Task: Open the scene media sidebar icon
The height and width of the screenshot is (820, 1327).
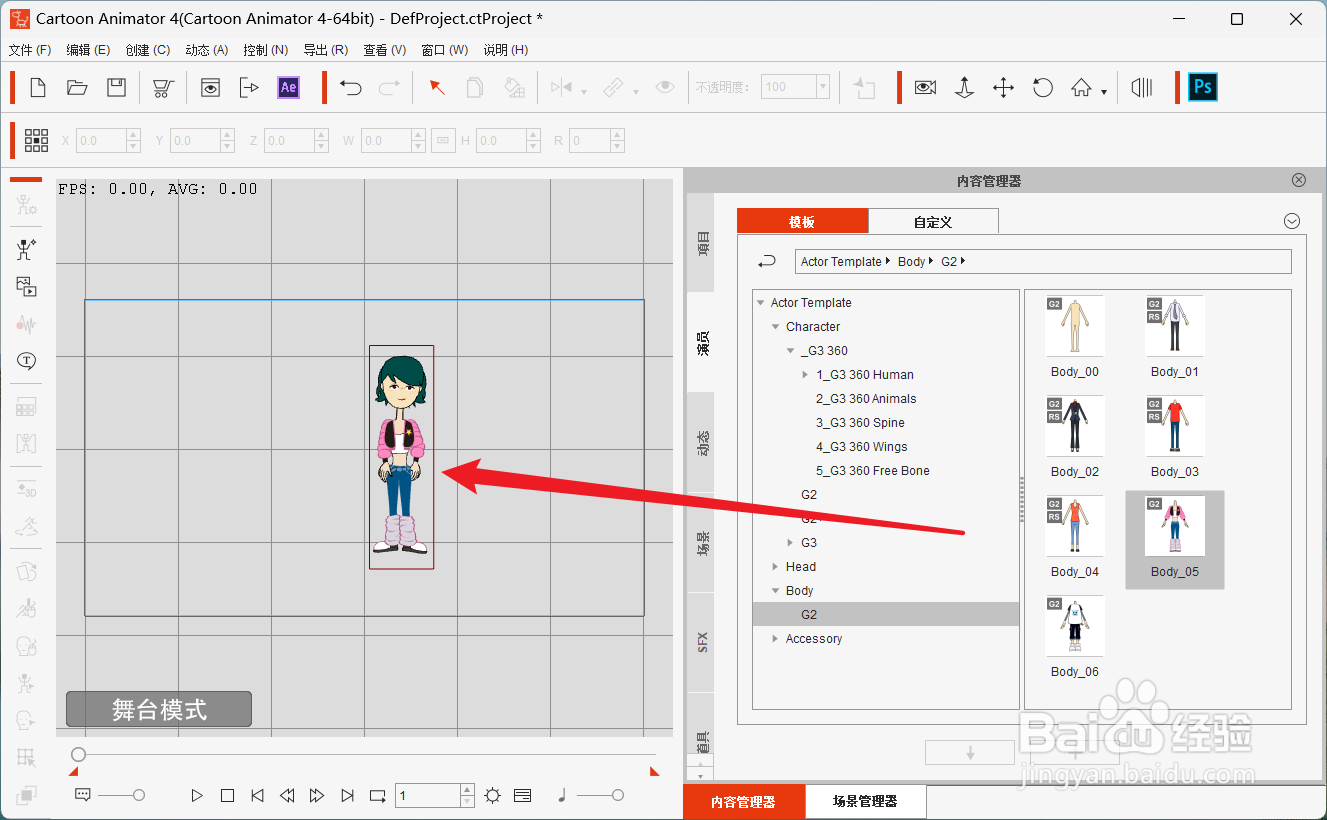Action: tap(27, 287)
